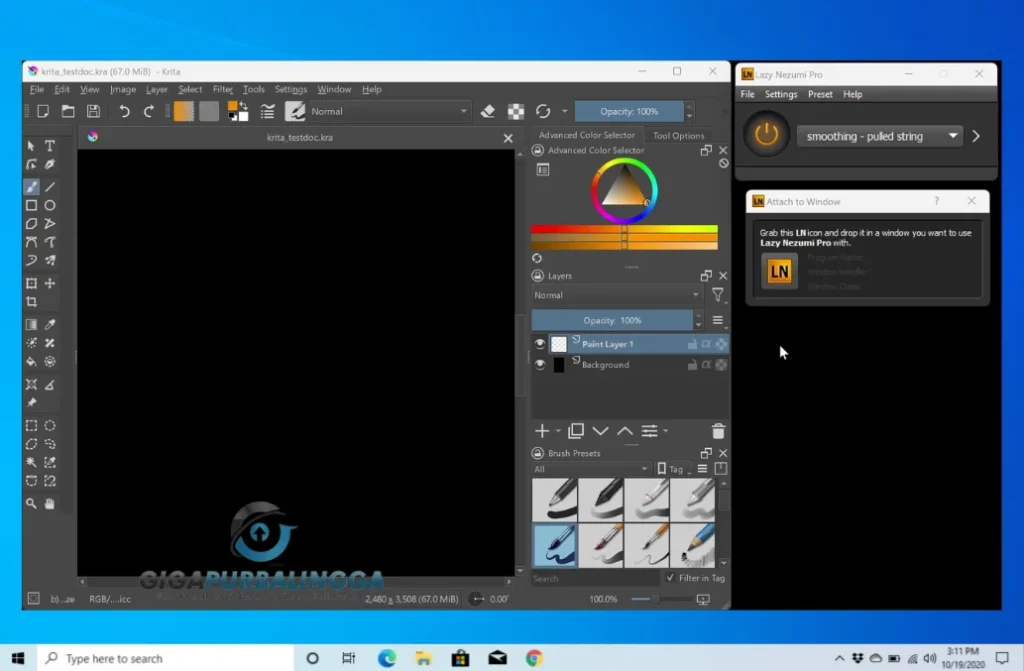Click the layer Opacity 100% slider
This screenshot has height=671, width=1024.
pos(612,320)
